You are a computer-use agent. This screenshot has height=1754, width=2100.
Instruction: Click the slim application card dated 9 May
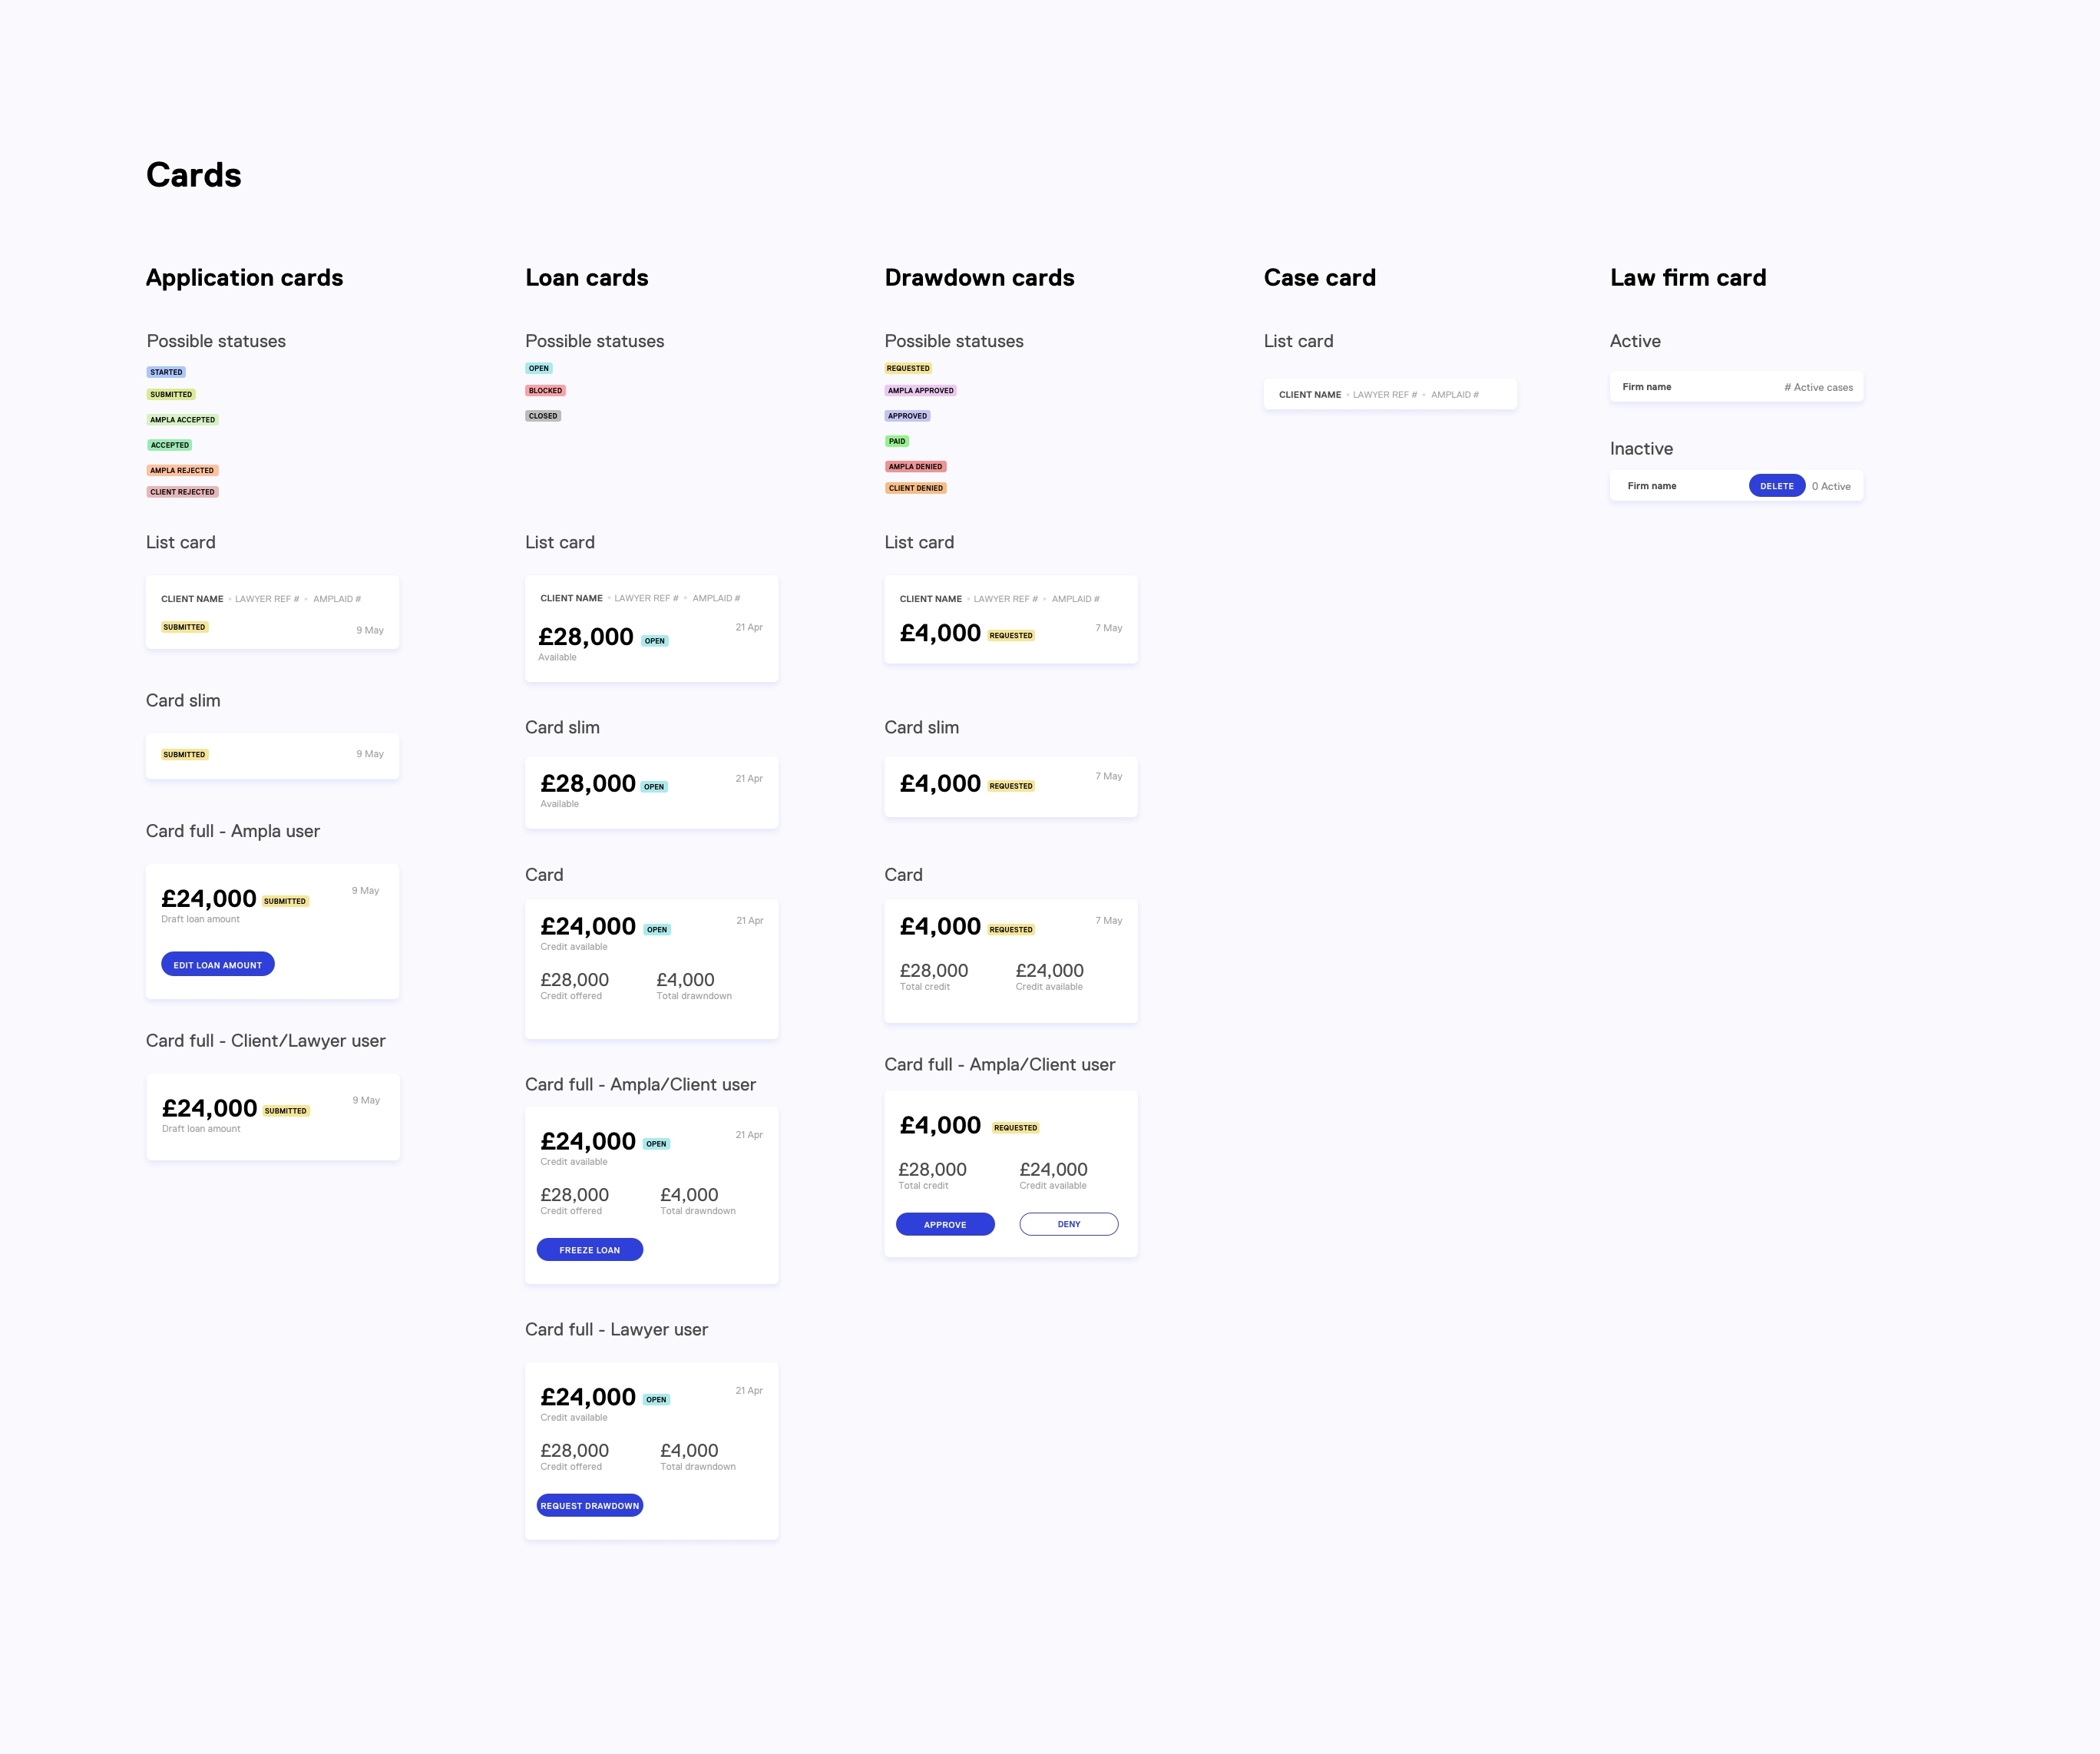[272, 755]
